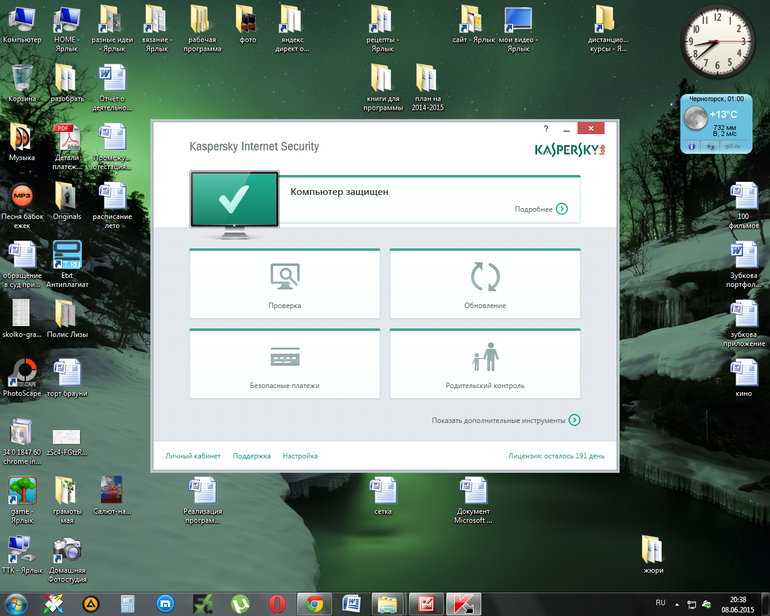Show hidden system tray icons
Viewport: 770px width, 616px height.
pos(677,604)
